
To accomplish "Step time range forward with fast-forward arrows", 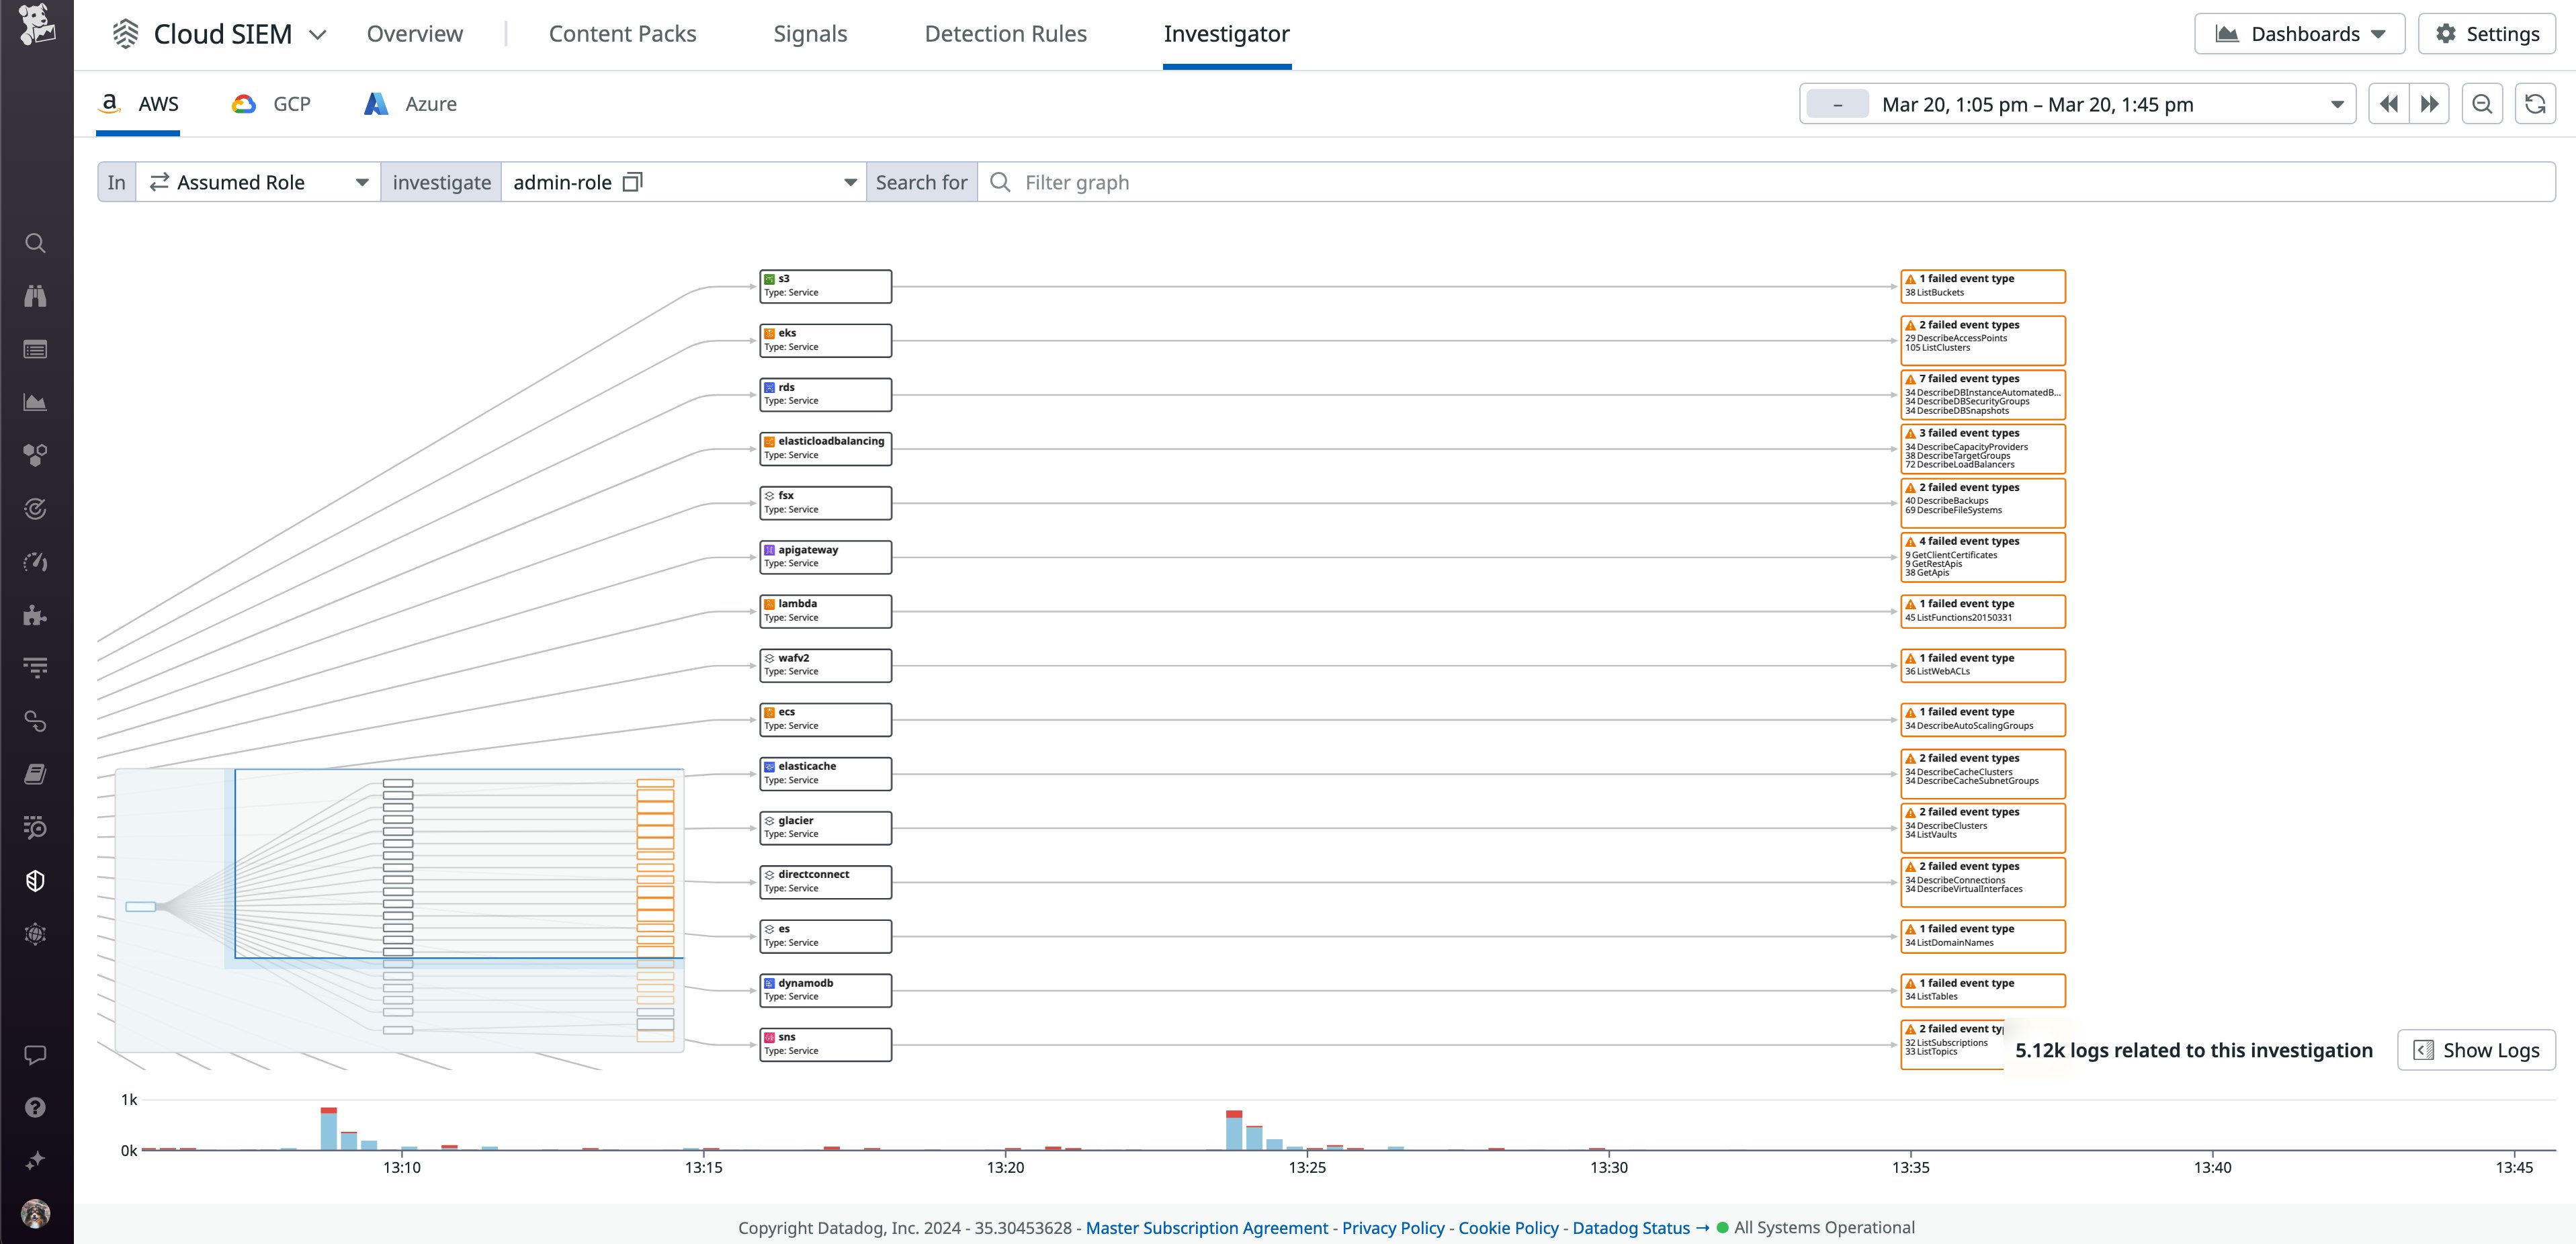I will pos(2429,104).
